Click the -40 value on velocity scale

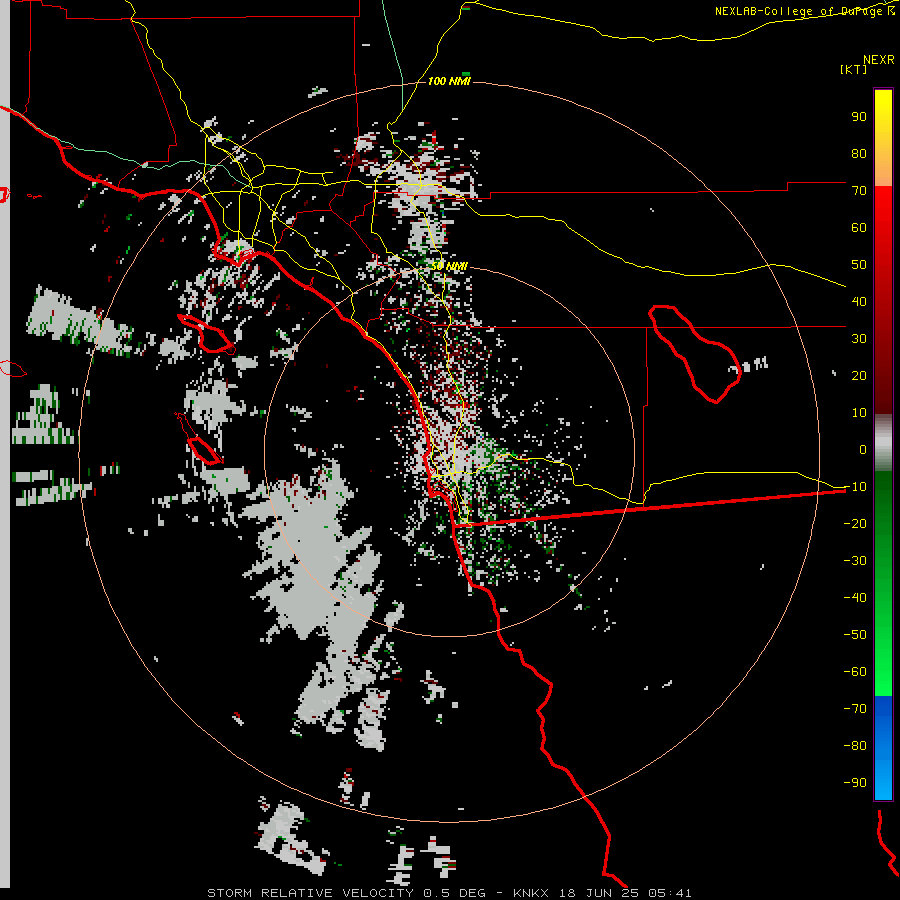tap(855, 598)
